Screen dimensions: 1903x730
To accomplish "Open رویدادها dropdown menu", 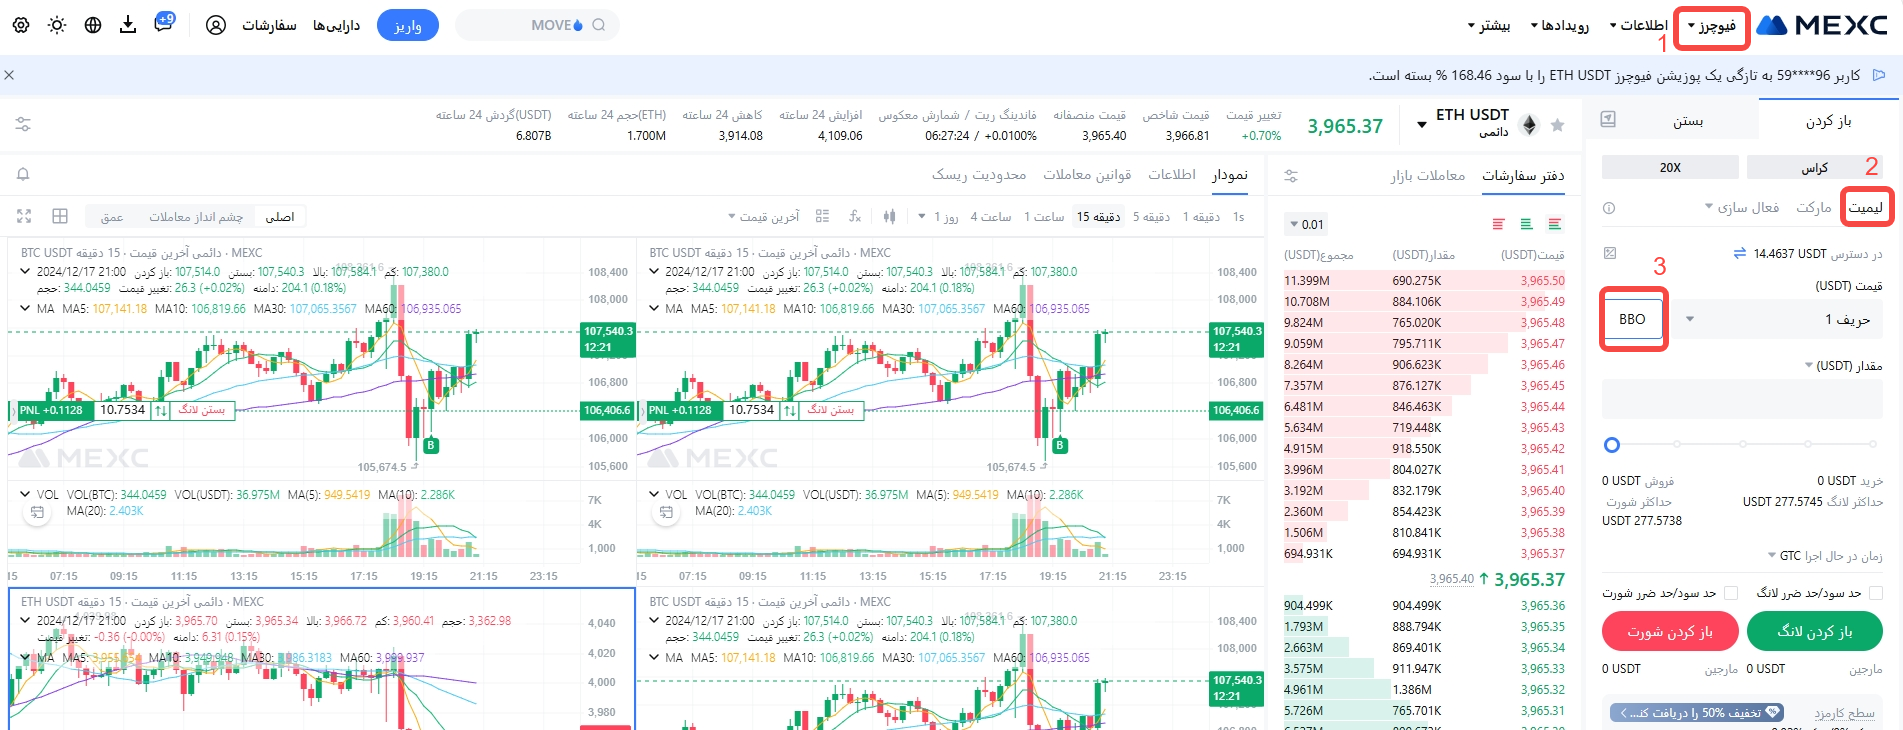I will click(x=1560, y=25).
